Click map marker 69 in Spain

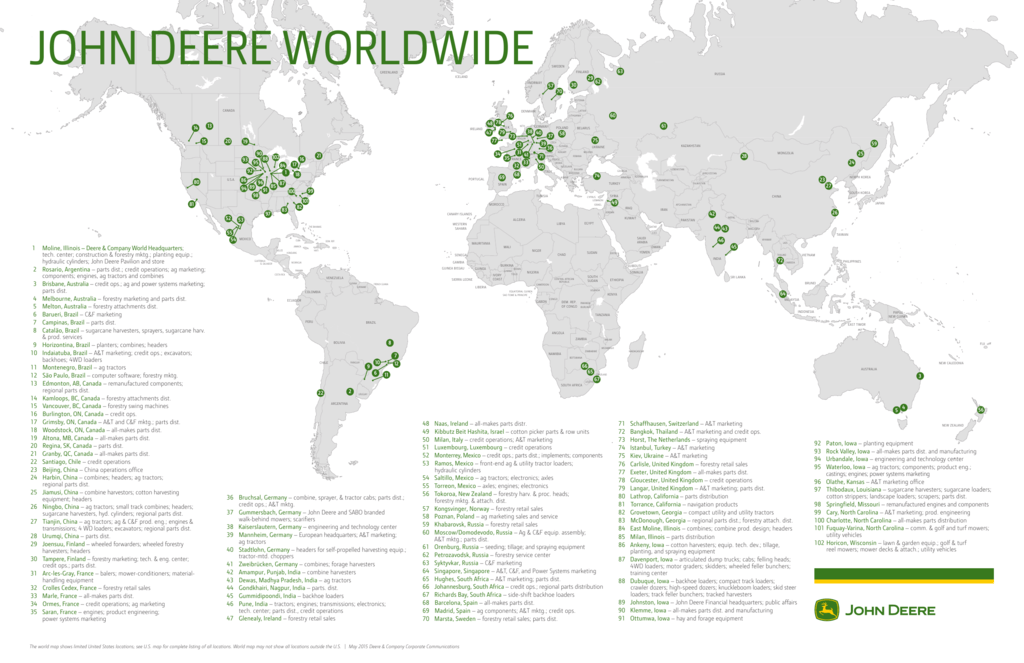point(502,177)
